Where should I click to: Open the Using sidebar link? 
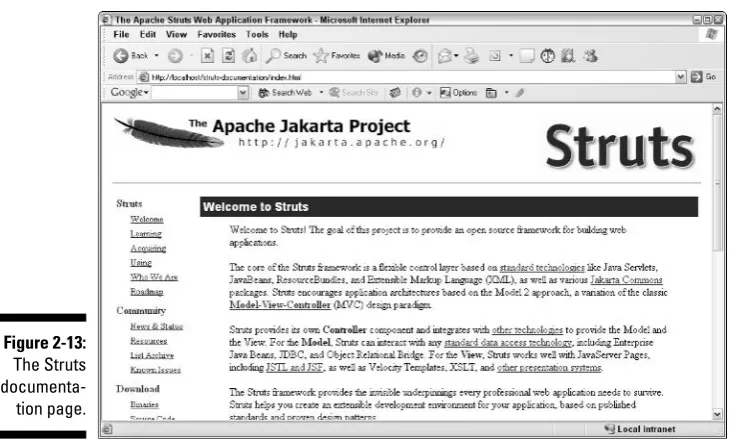pyautogui.click(x=141, y=263)
